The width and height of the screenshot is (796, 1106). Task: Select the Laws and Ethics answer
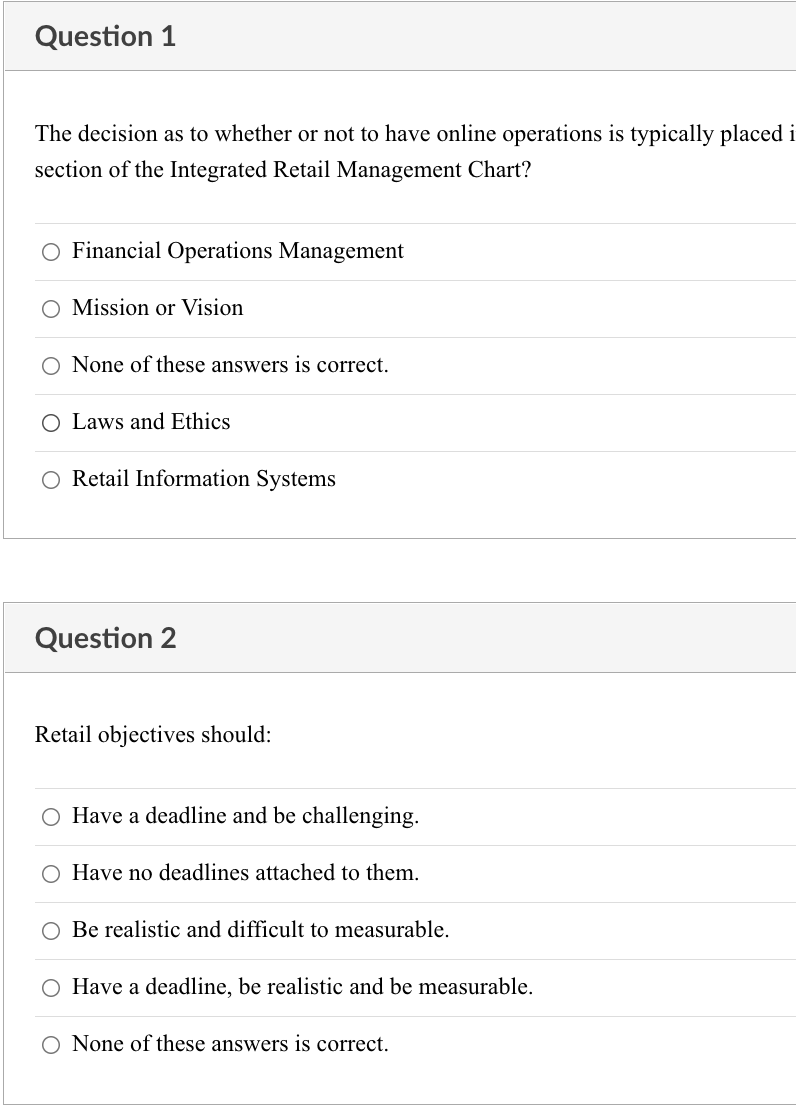(51, 423)
